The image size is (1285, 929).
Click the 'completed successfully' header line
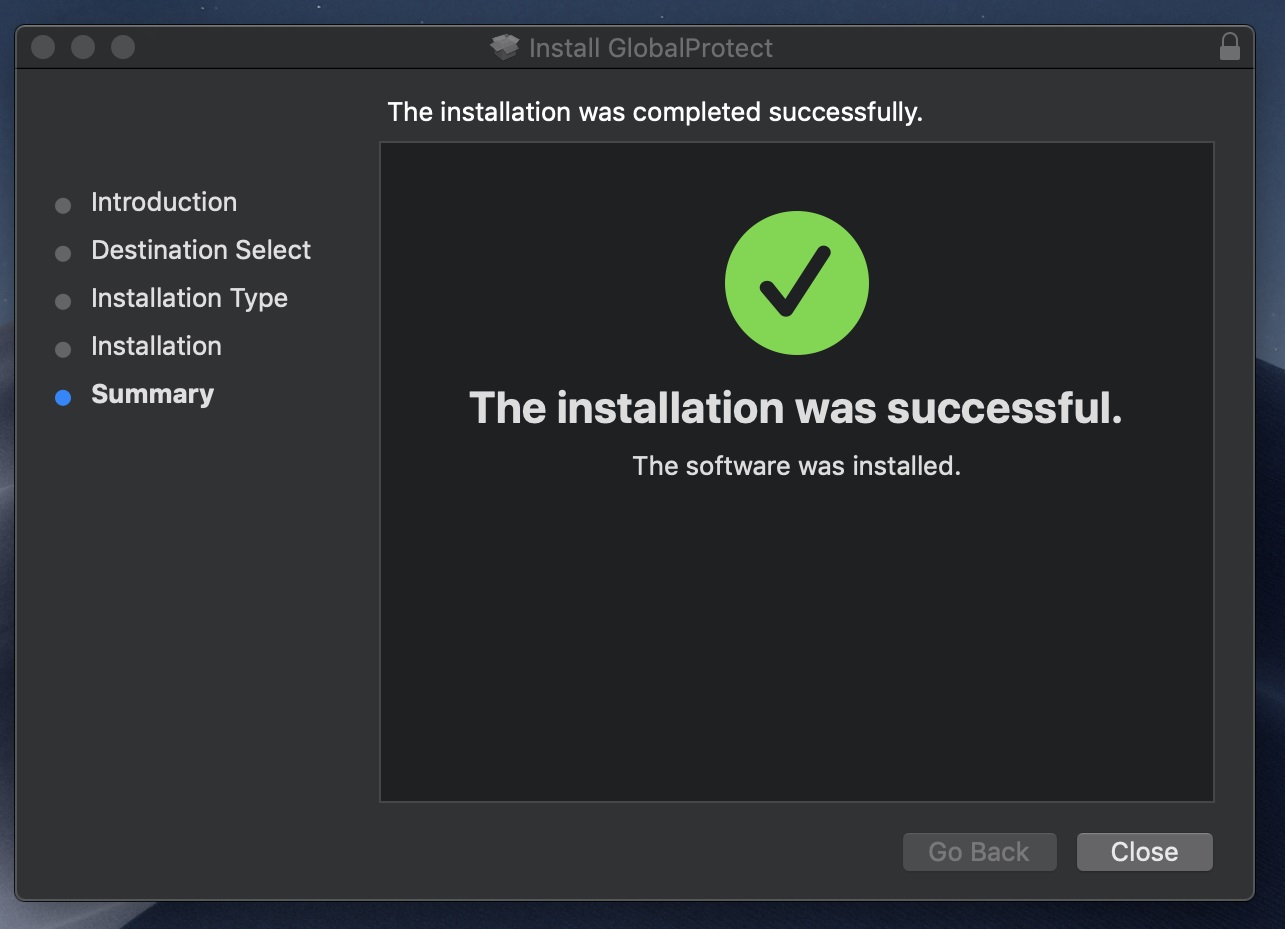point(655,112)
